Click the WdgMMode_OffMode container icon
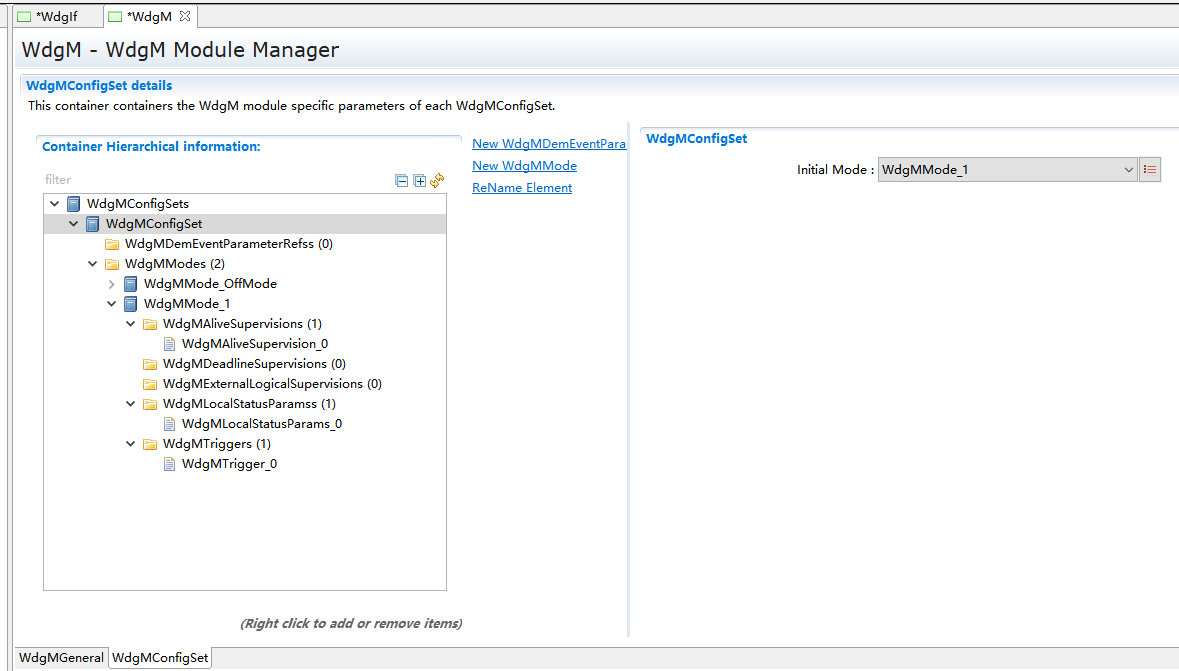The image size is (1179, 671). [x=131, y=284]
